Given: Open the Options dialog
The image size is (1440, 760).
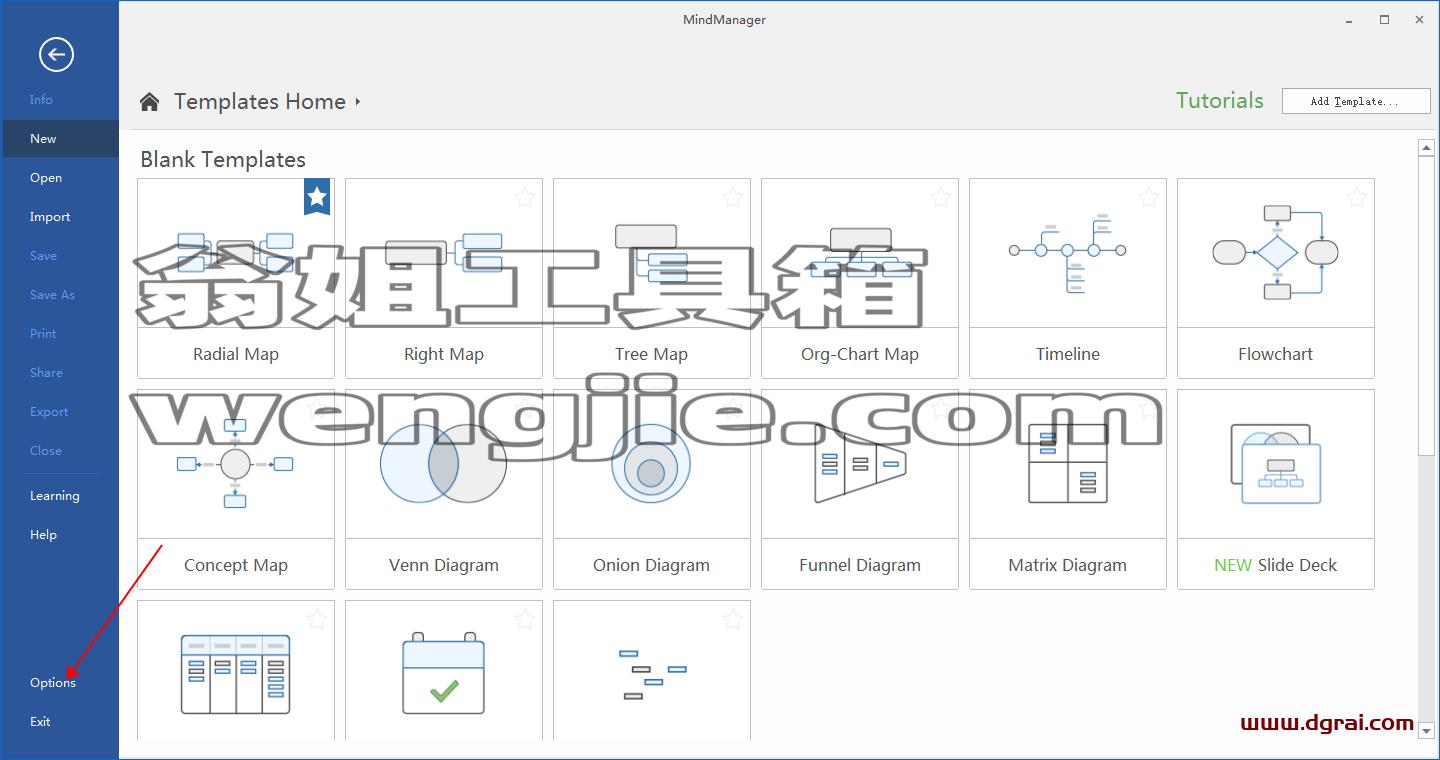Looking at the screenshot, I should point(60,683).
